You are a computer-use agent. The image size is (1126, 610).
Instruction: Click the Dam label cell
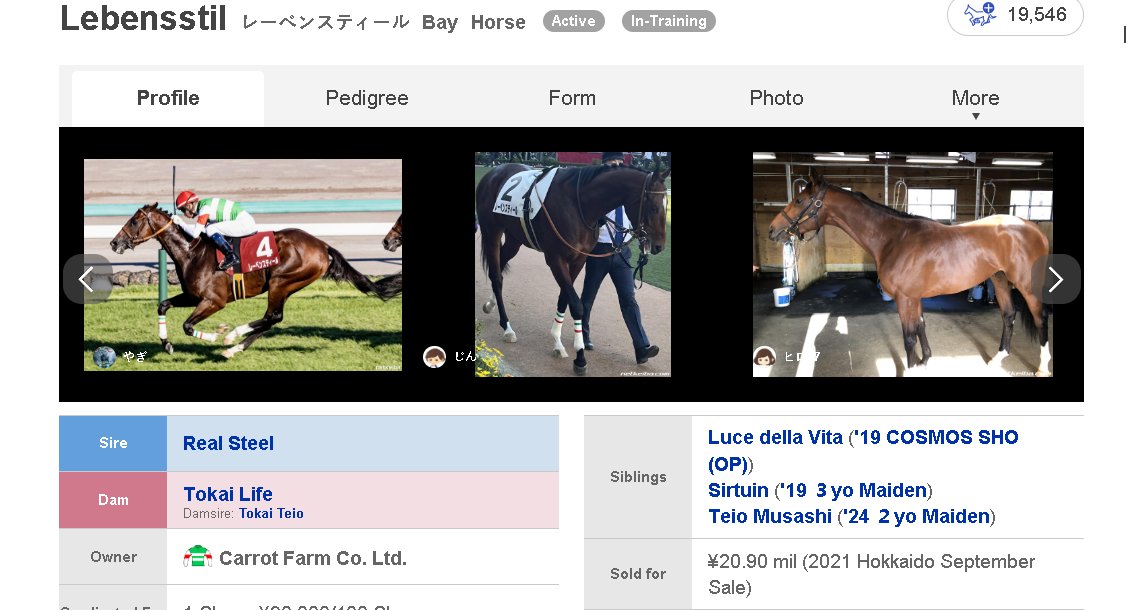click(x=113, y=500)
